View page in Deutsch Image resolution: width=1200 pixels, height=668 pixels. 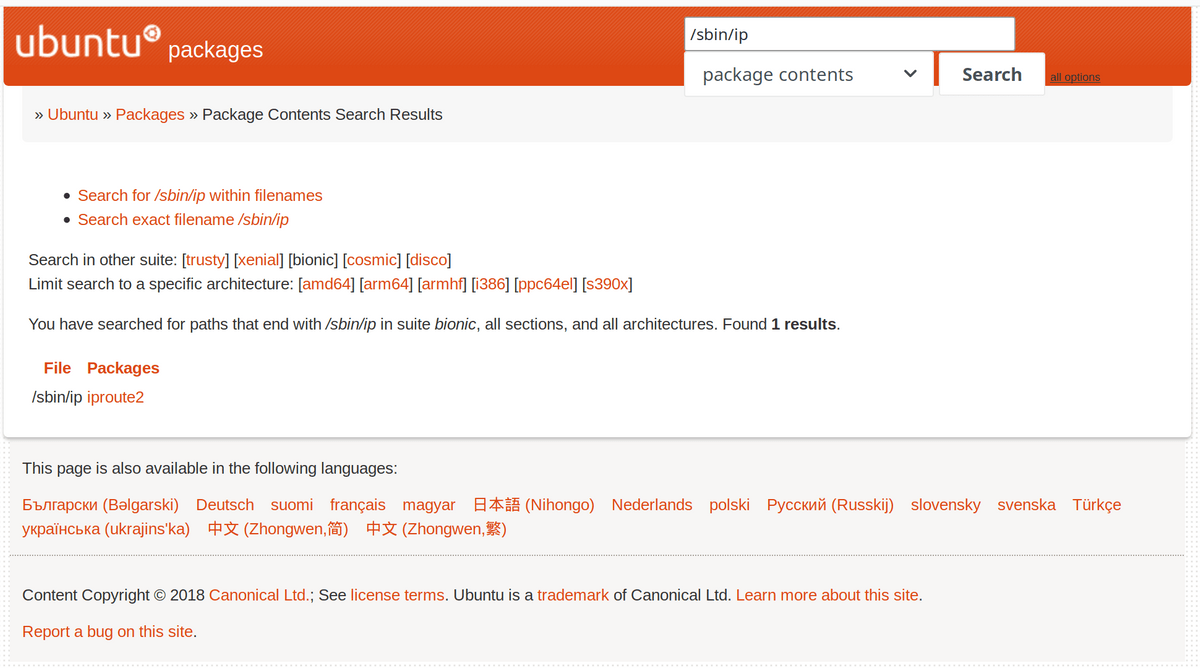(225, 505)
